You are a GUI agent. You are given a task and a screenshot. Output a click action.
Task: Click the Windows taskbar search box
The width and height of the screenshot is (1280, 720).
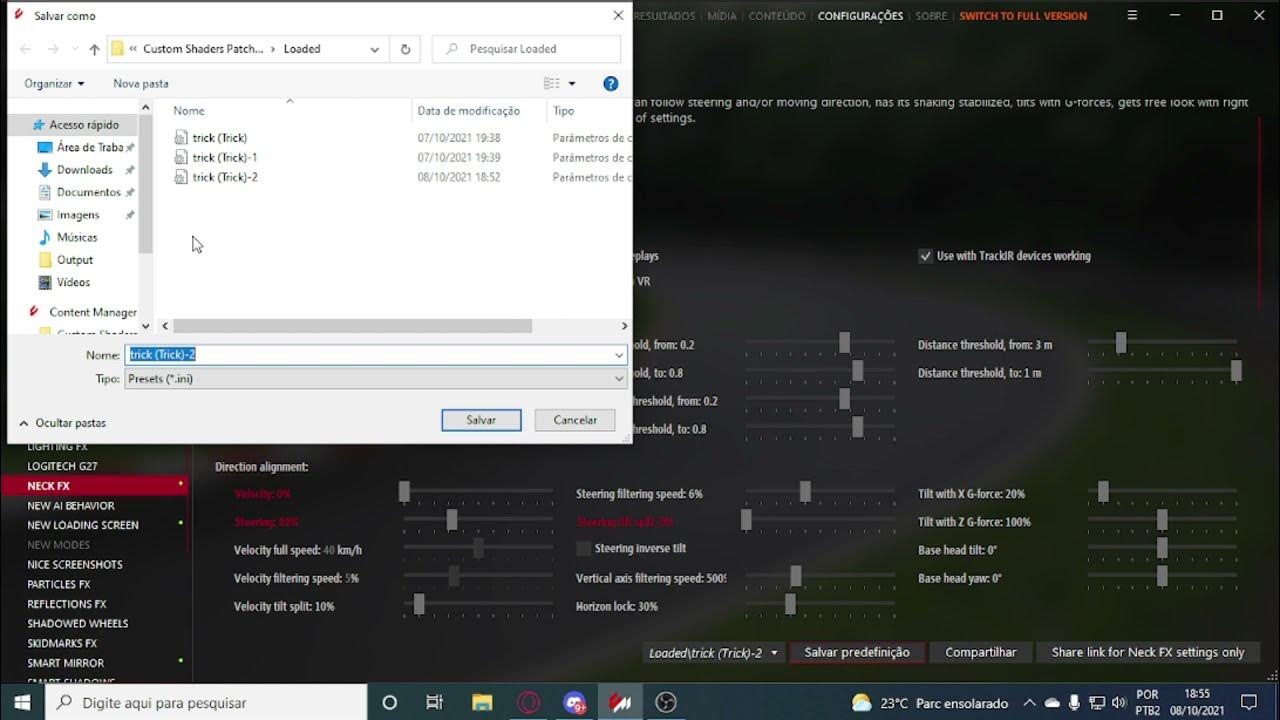click(206, 703)
